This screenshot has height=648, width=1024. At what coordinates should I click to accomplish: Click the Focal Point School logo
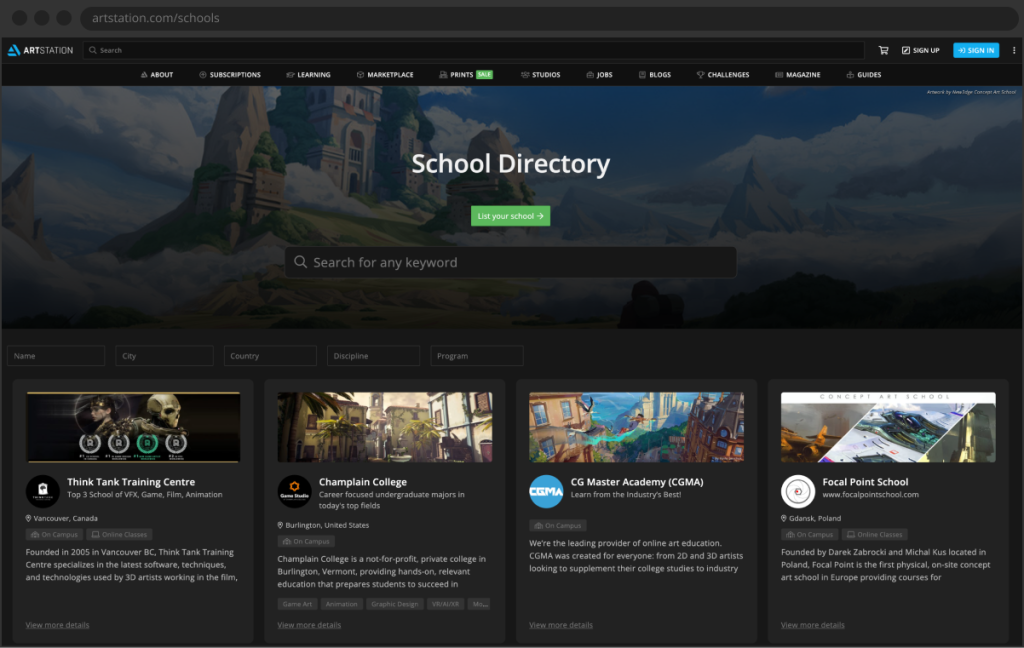798,491
